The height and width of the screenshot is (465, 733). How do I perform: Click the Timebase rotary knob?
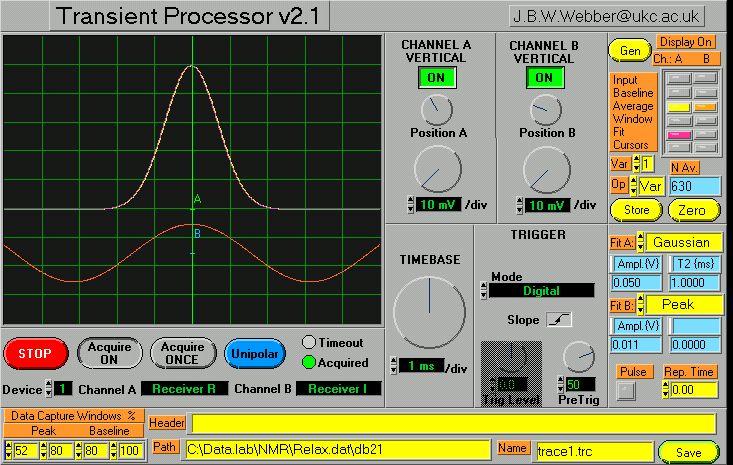tap(429, 312)
